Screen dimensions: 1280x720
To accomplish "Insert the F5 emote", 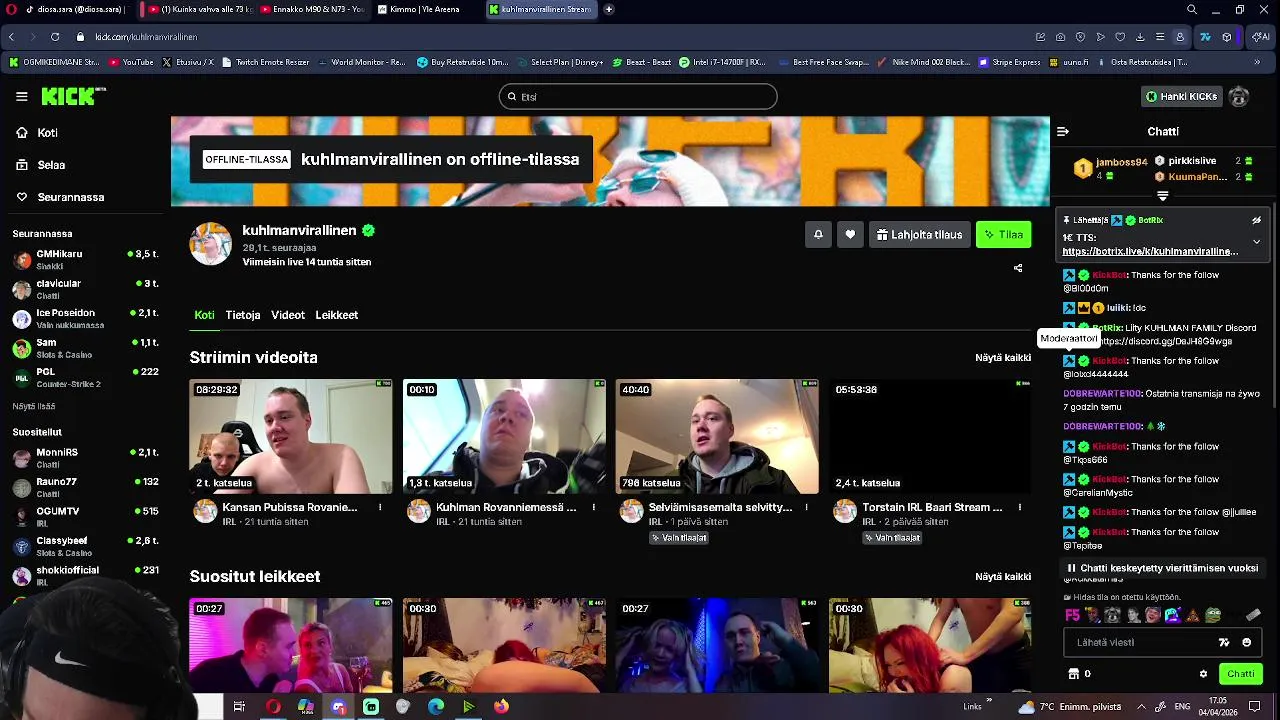I will coord(1073,615).
